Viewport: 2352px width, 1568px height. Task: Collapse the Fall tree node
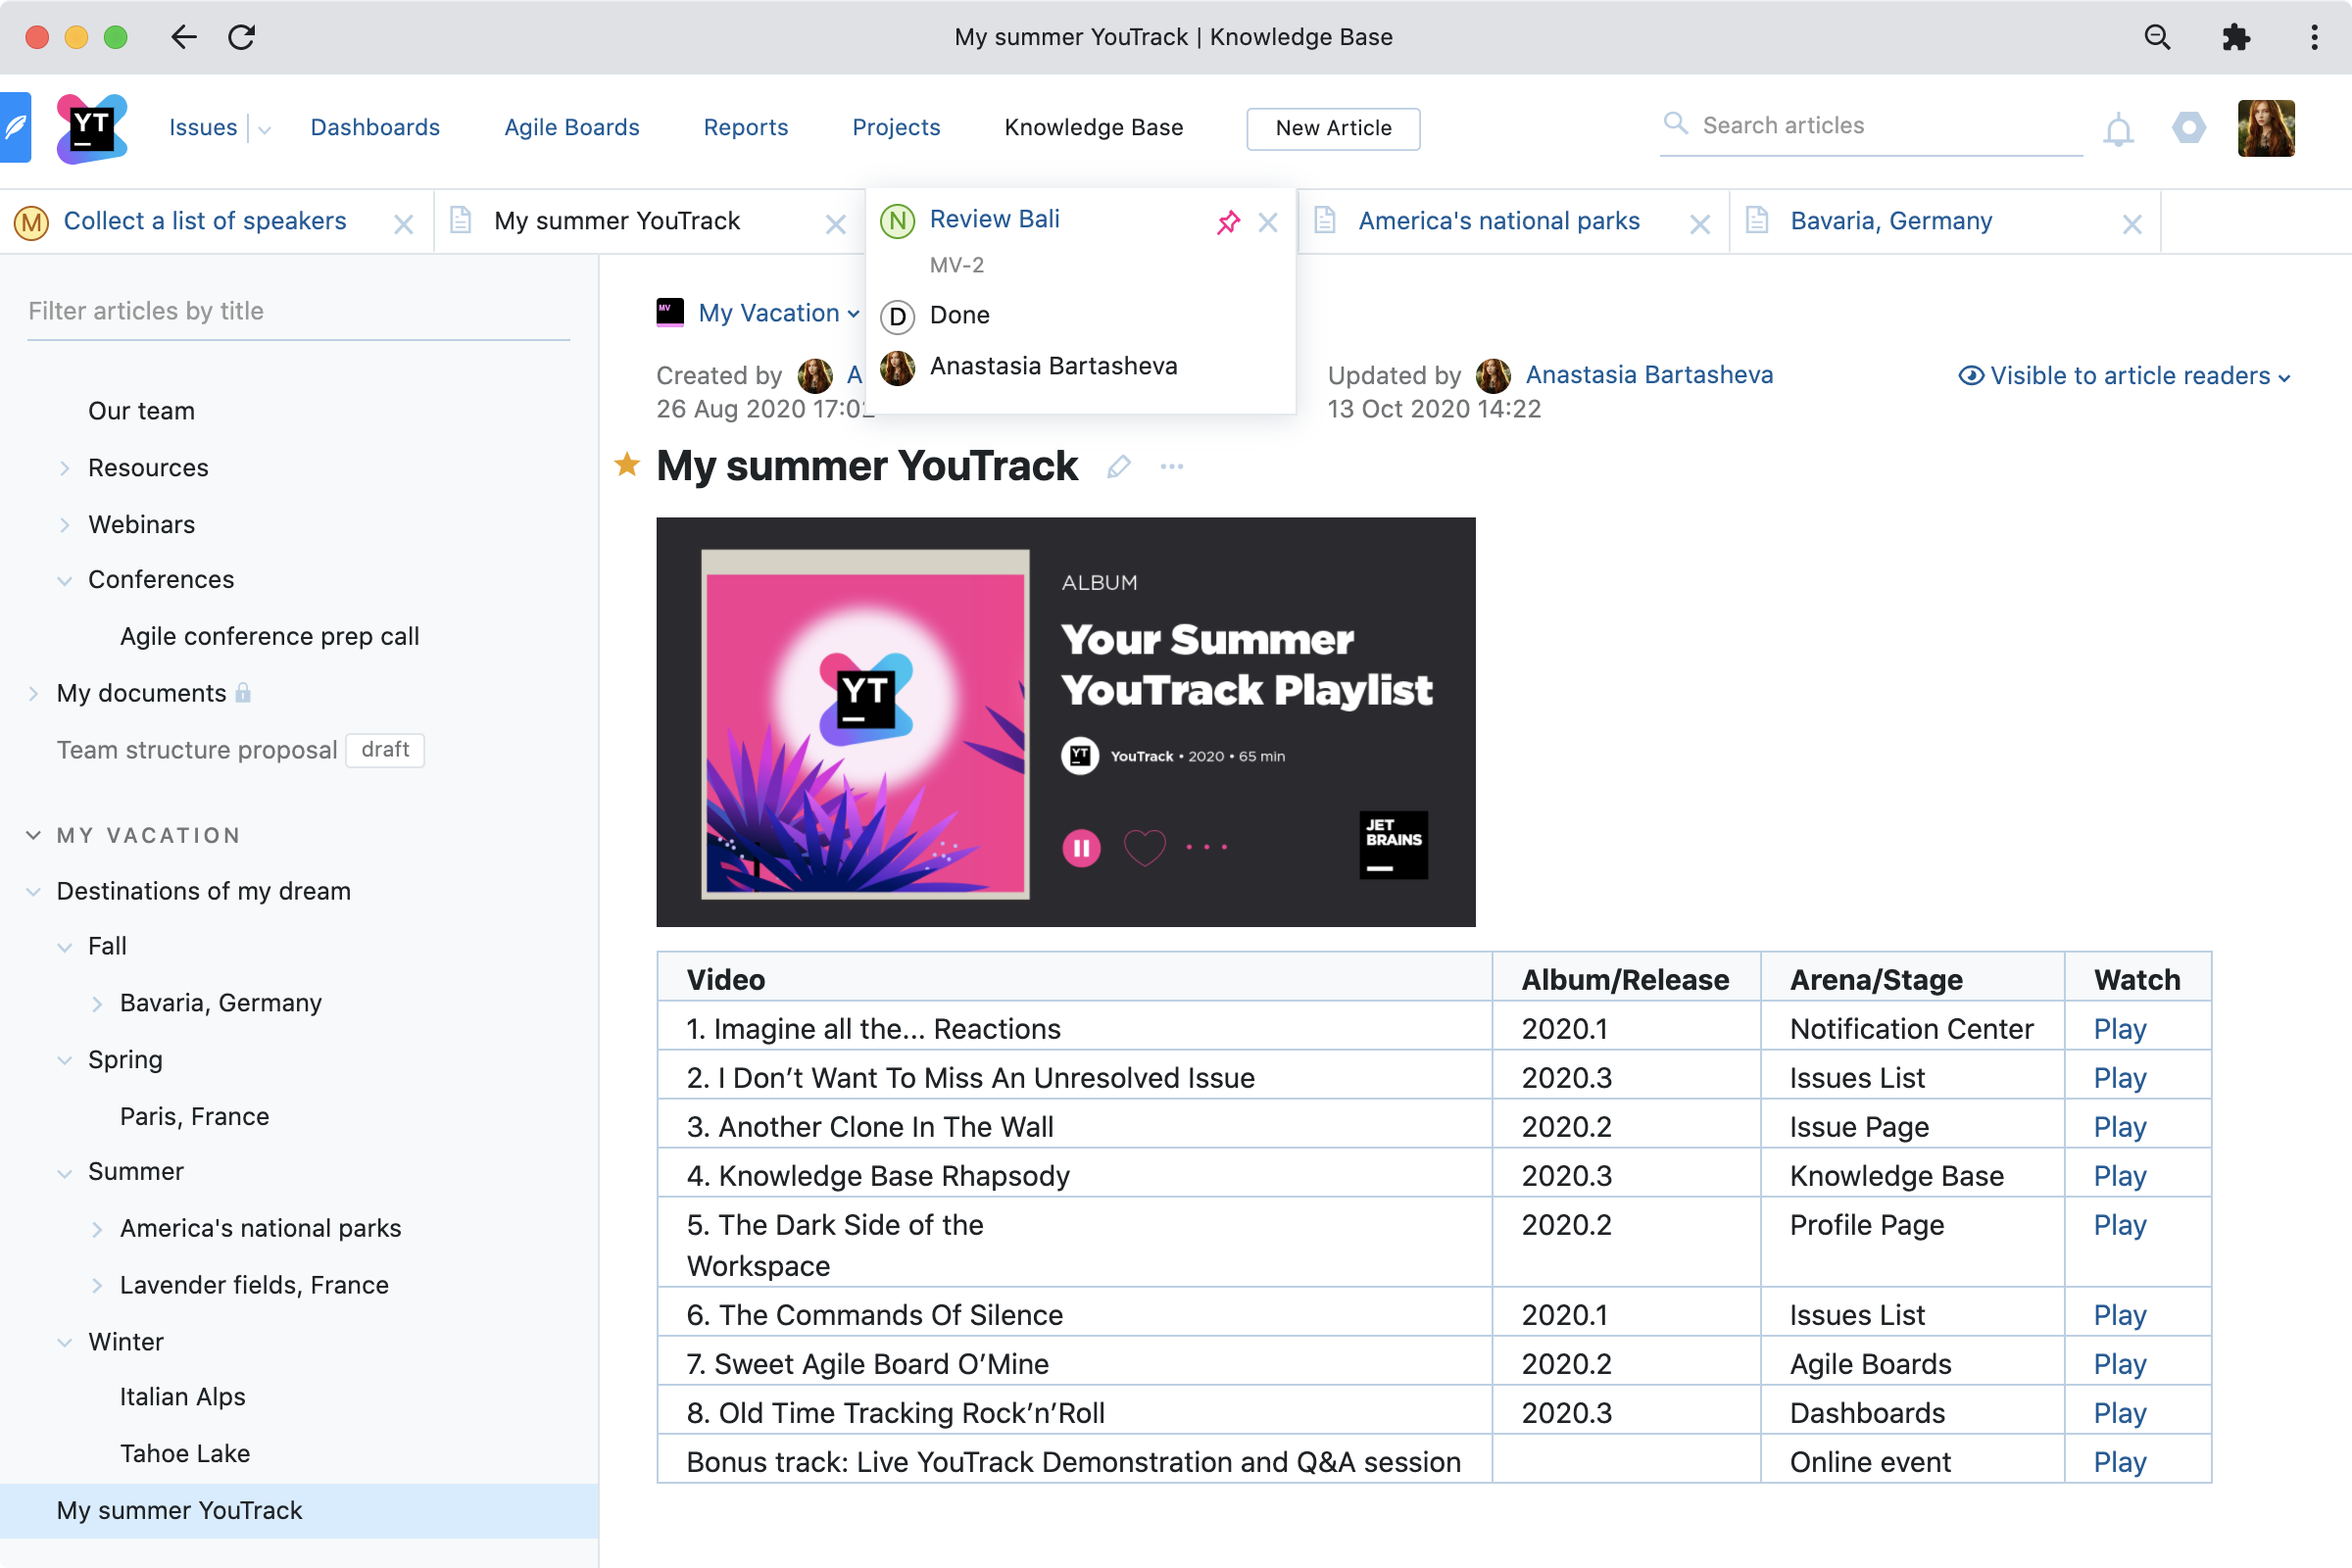coord(65,947)
